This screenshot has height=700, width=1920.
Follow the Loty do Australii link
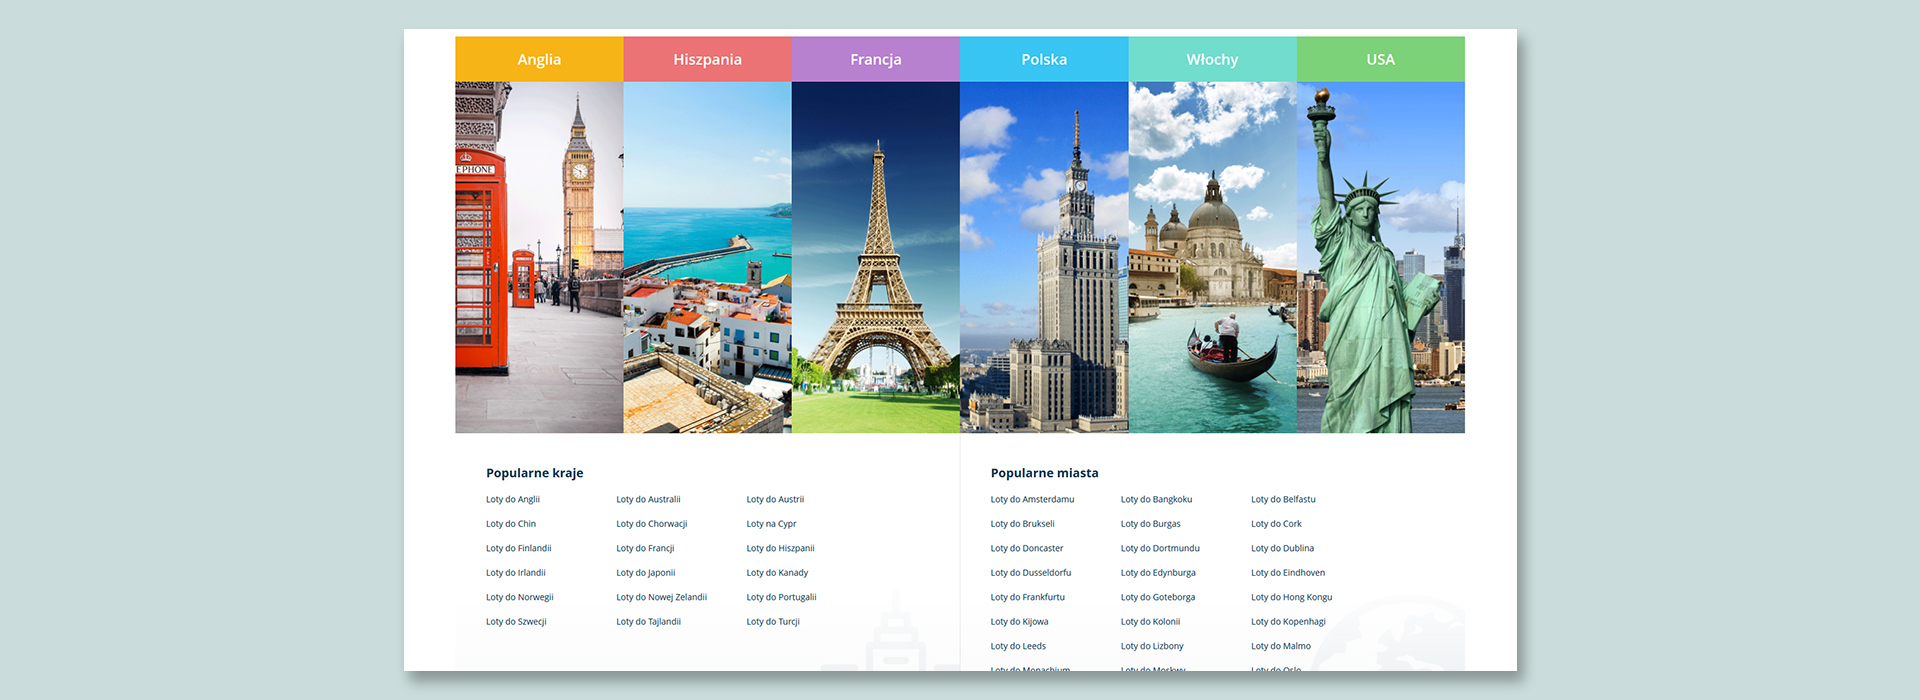(x=648, y=499)
